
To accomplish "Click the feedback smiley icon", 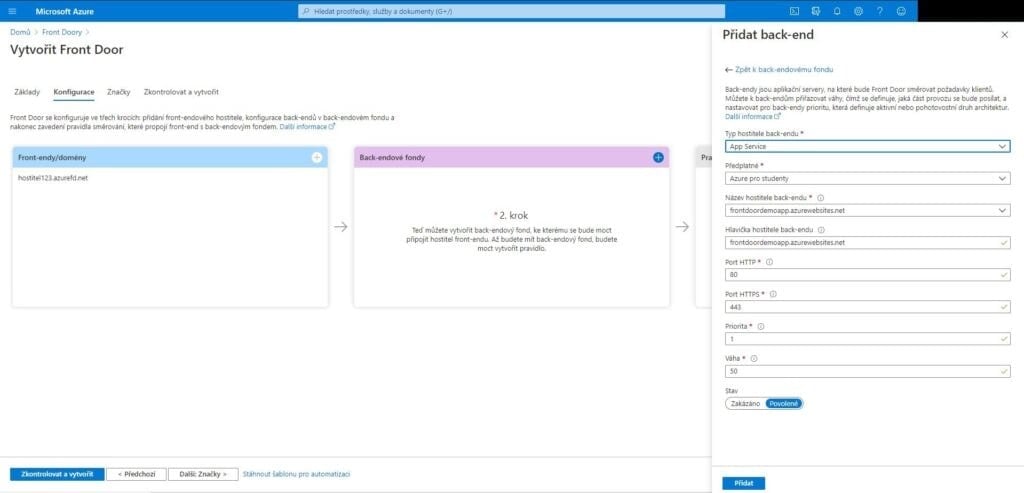I will click(901, 11).
